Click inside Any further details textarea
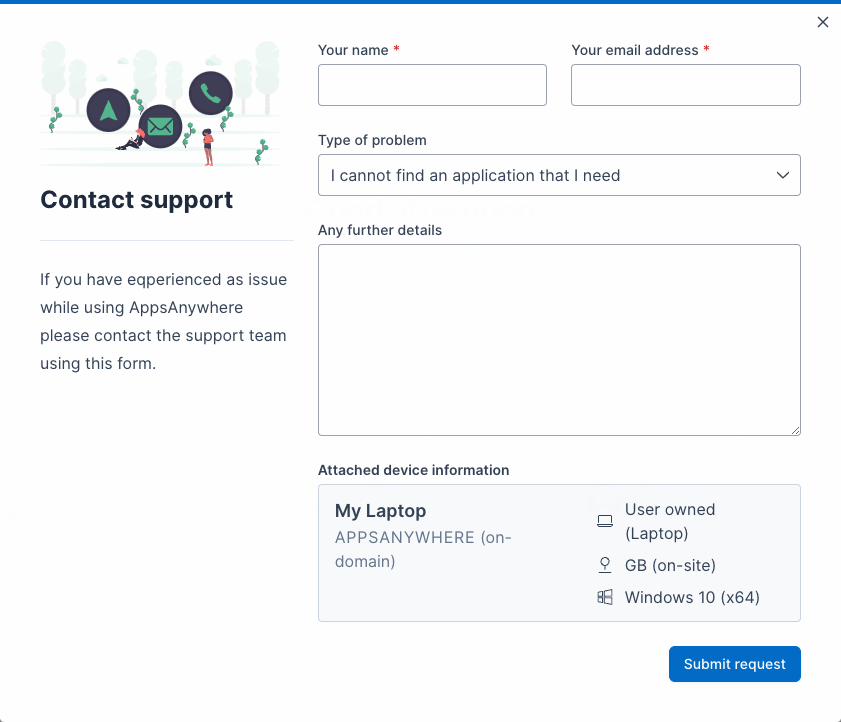This screenshot has height=722, width=841. (x=559, y=340)
